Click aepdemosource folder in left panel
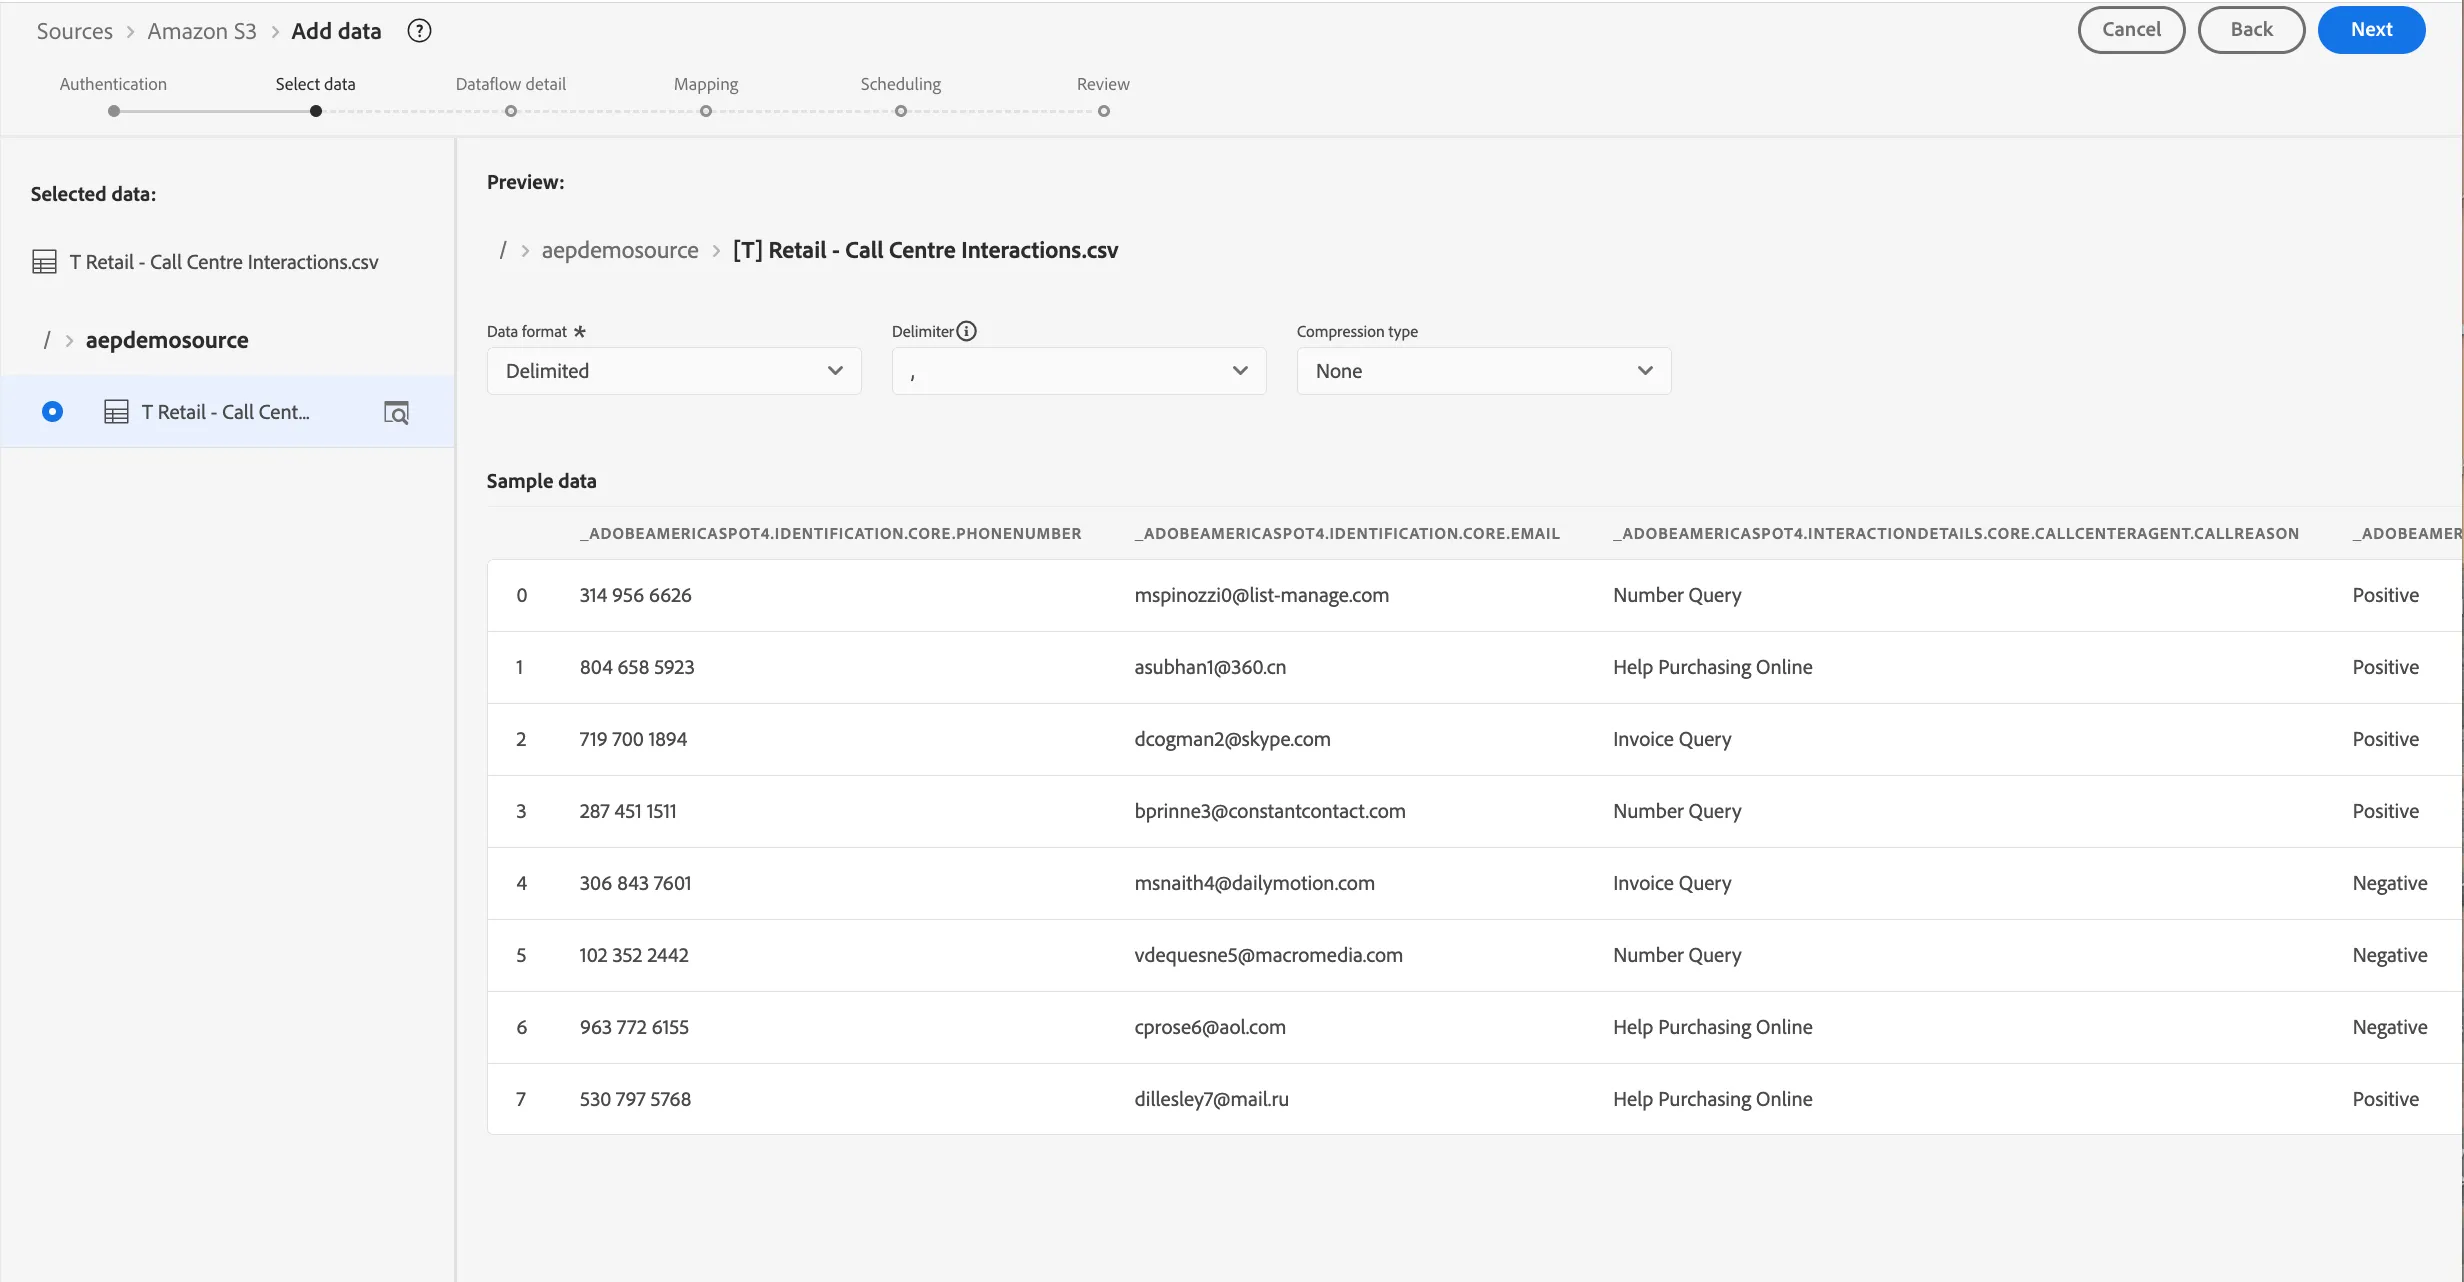The image size is (2464, 1282). coord(167,340)
